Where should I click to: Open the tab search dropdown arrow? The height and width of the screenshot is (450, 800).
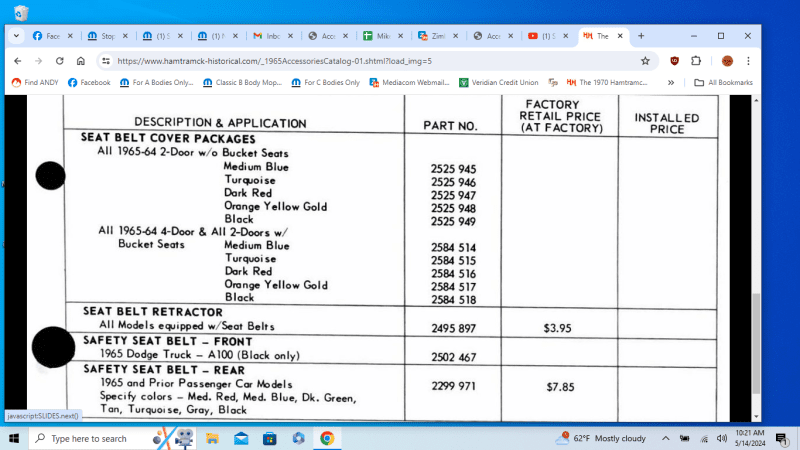tap(16, 36)
